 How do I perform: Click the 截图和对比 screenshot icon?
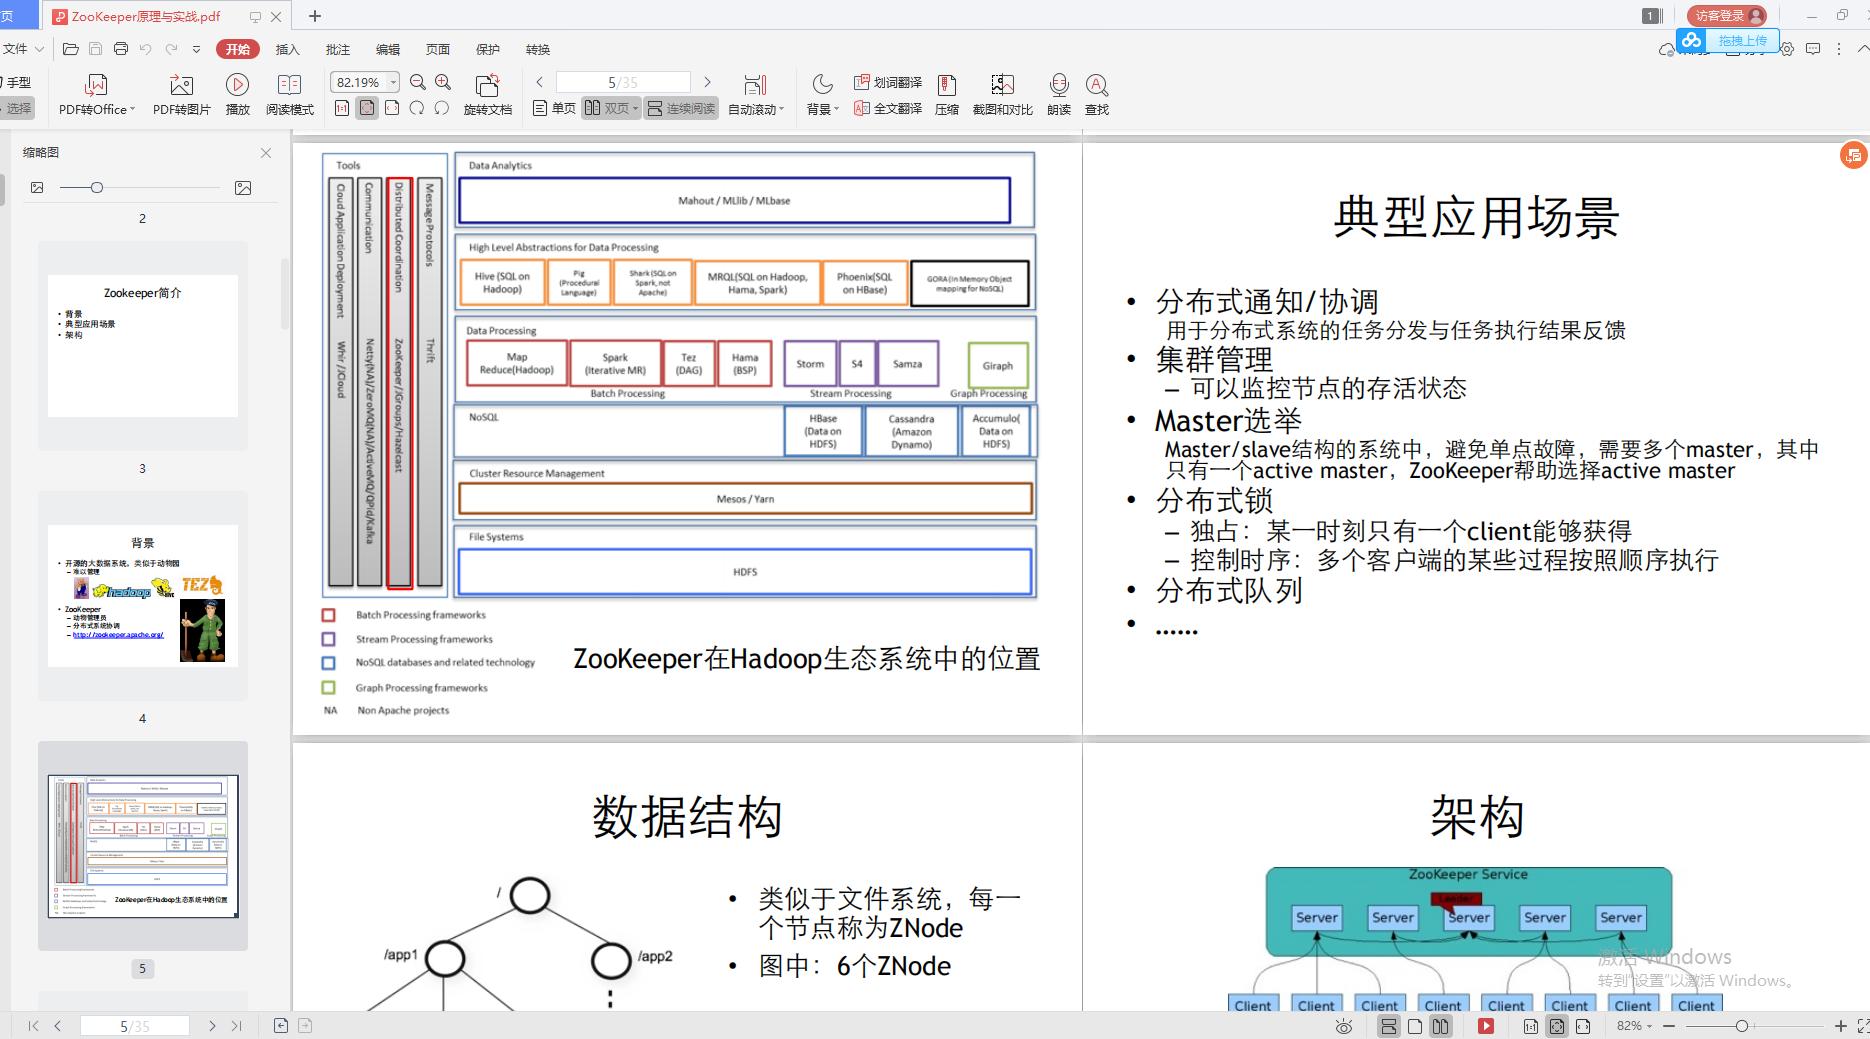tap(1002, 85)
